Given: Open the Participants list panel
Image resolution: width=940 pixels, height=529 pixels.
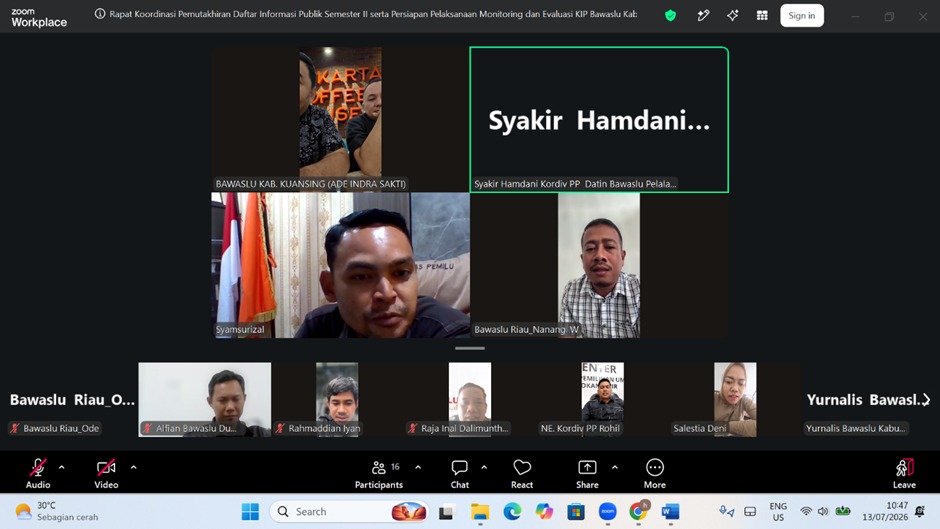Looking at the screenshot, I should click(x=379, y=474).
